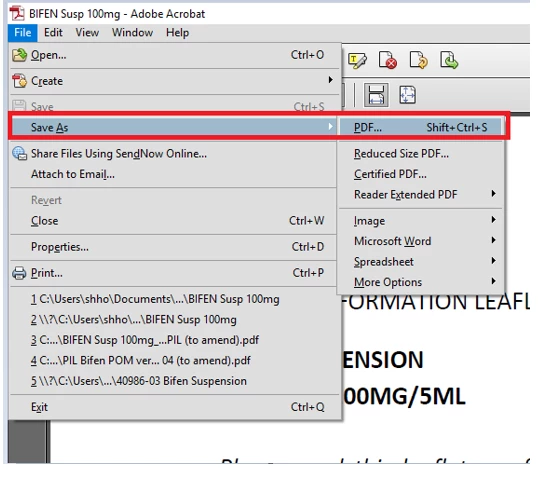
Task: Open the Edit menu
Action: [x=53, y=33]
